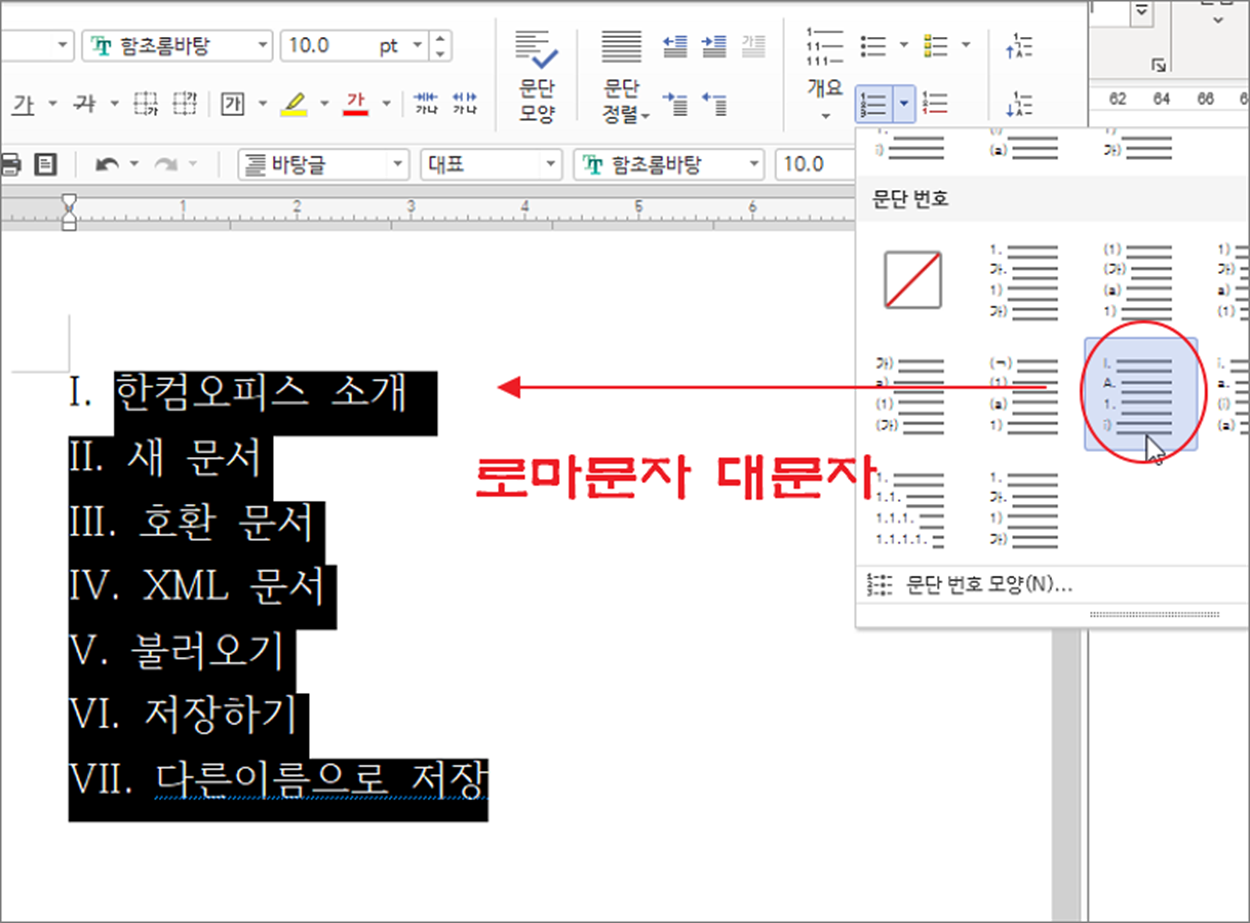This screenshot has height=923, width=1250.
Task: Increase outline level with up arrow icon
Action: click(1022, 45)
